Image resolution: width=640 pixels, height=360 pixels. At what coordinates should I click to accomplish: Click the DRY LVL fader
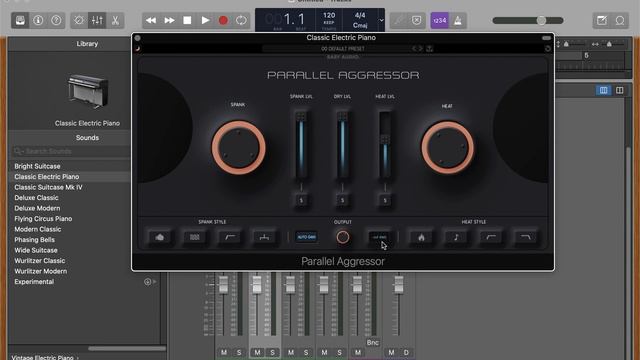[342, 145]
